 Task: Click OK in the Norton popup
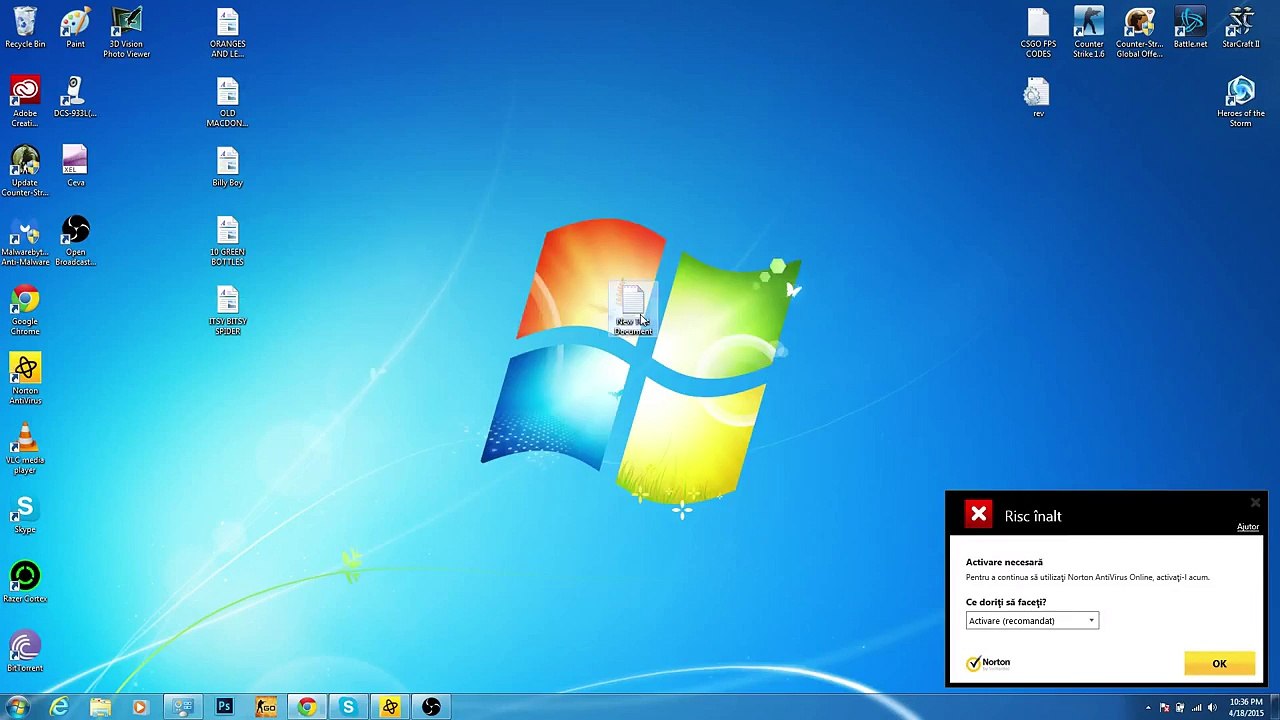(x=1219, y=664)
